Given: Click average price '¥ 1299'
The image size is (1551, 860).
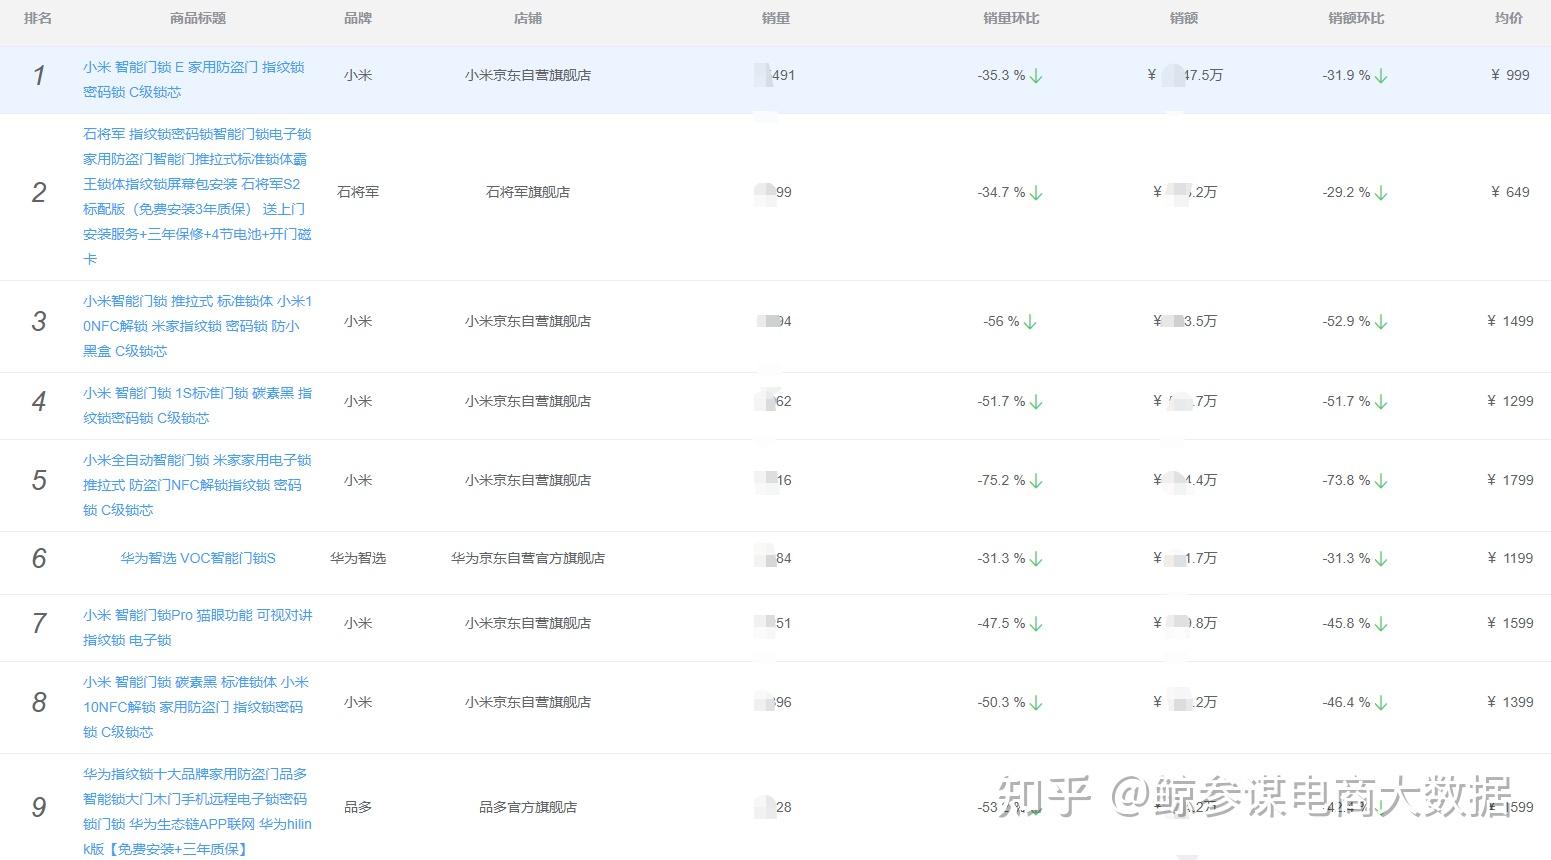Looking at the screenshot, I should coord(1510,401).
